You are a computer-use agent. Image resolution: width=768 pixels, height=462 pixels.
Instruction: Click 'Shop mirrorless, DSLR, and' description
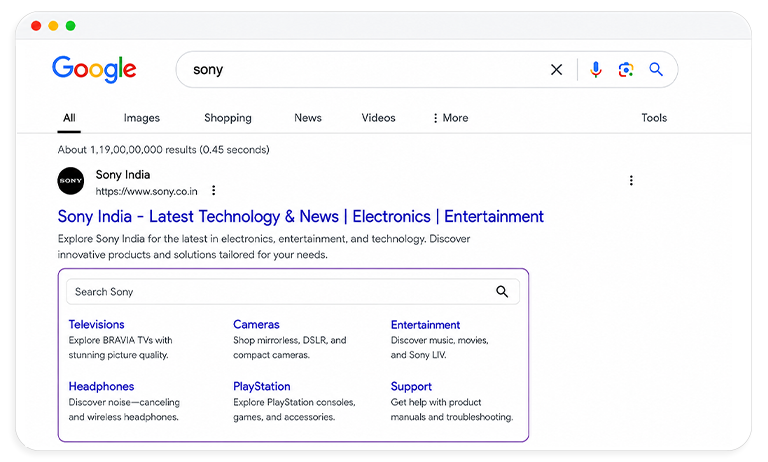click(289, 340)
